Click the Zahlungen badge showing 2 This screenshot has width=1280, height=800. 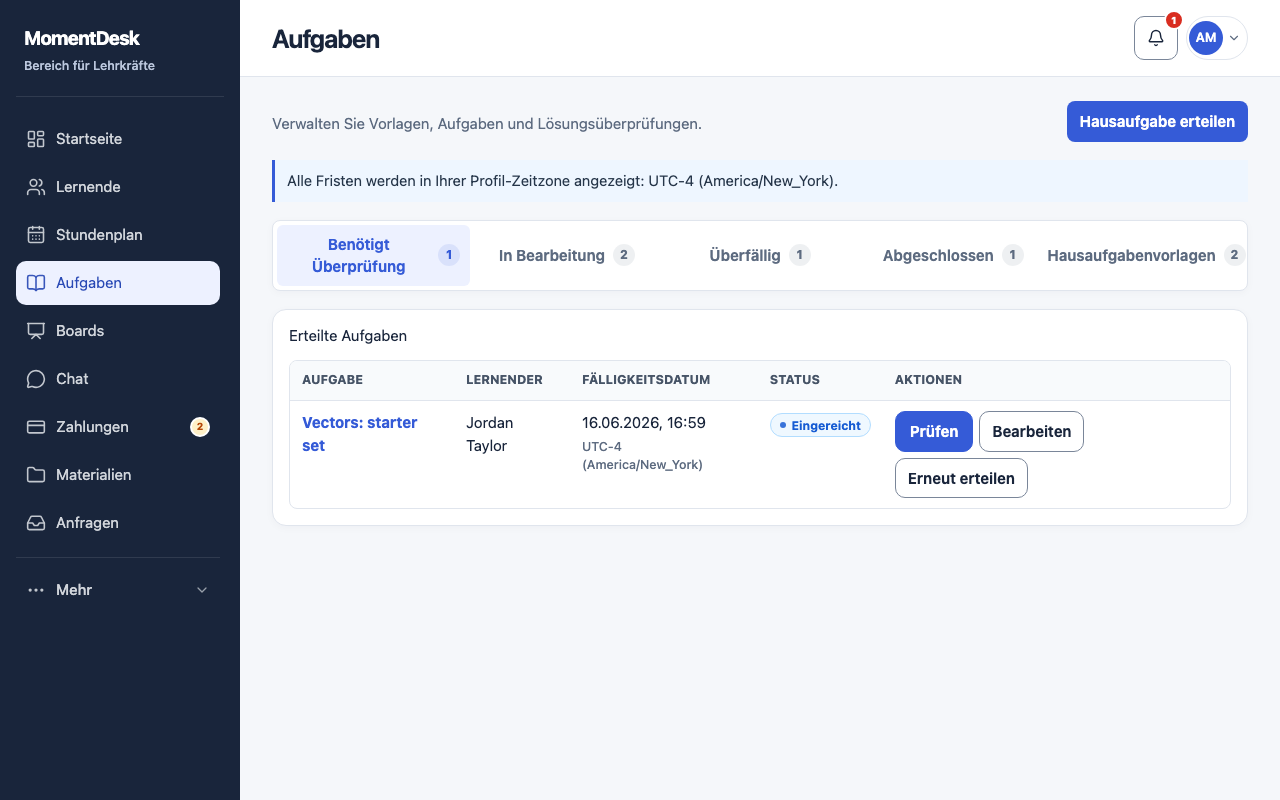point(200,427)
